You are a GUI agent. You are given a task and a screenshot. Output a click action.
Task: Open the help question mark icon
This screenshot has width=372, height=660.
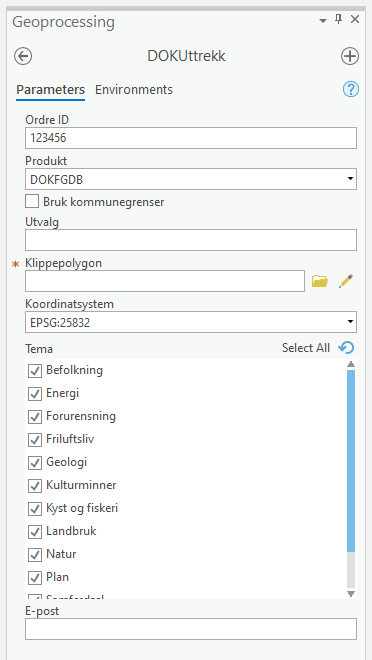coord(351,89)
